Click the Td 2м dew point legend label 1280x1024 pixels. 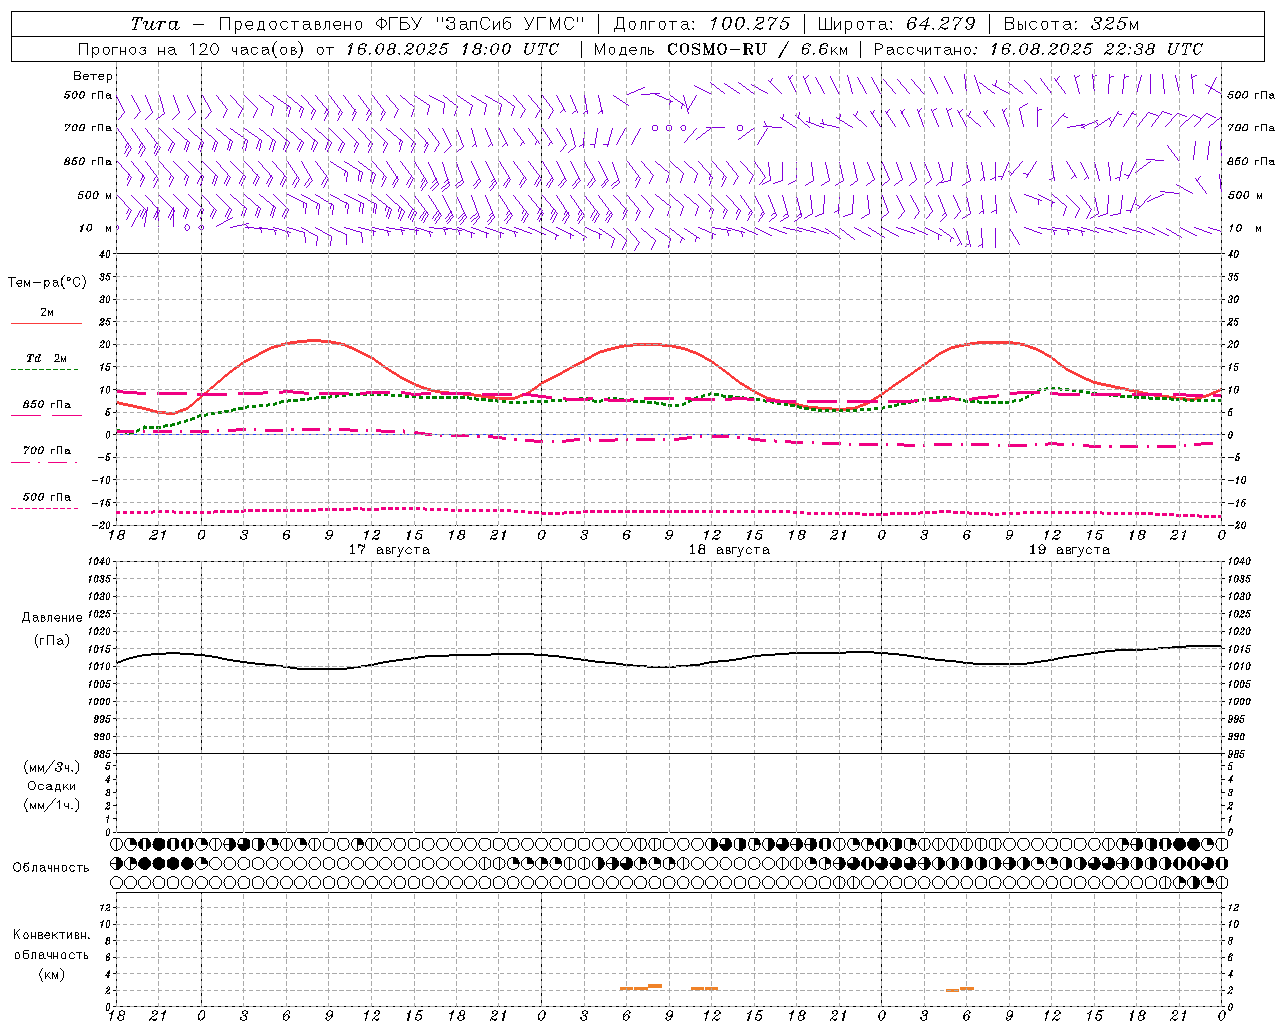tap(46, 357)
